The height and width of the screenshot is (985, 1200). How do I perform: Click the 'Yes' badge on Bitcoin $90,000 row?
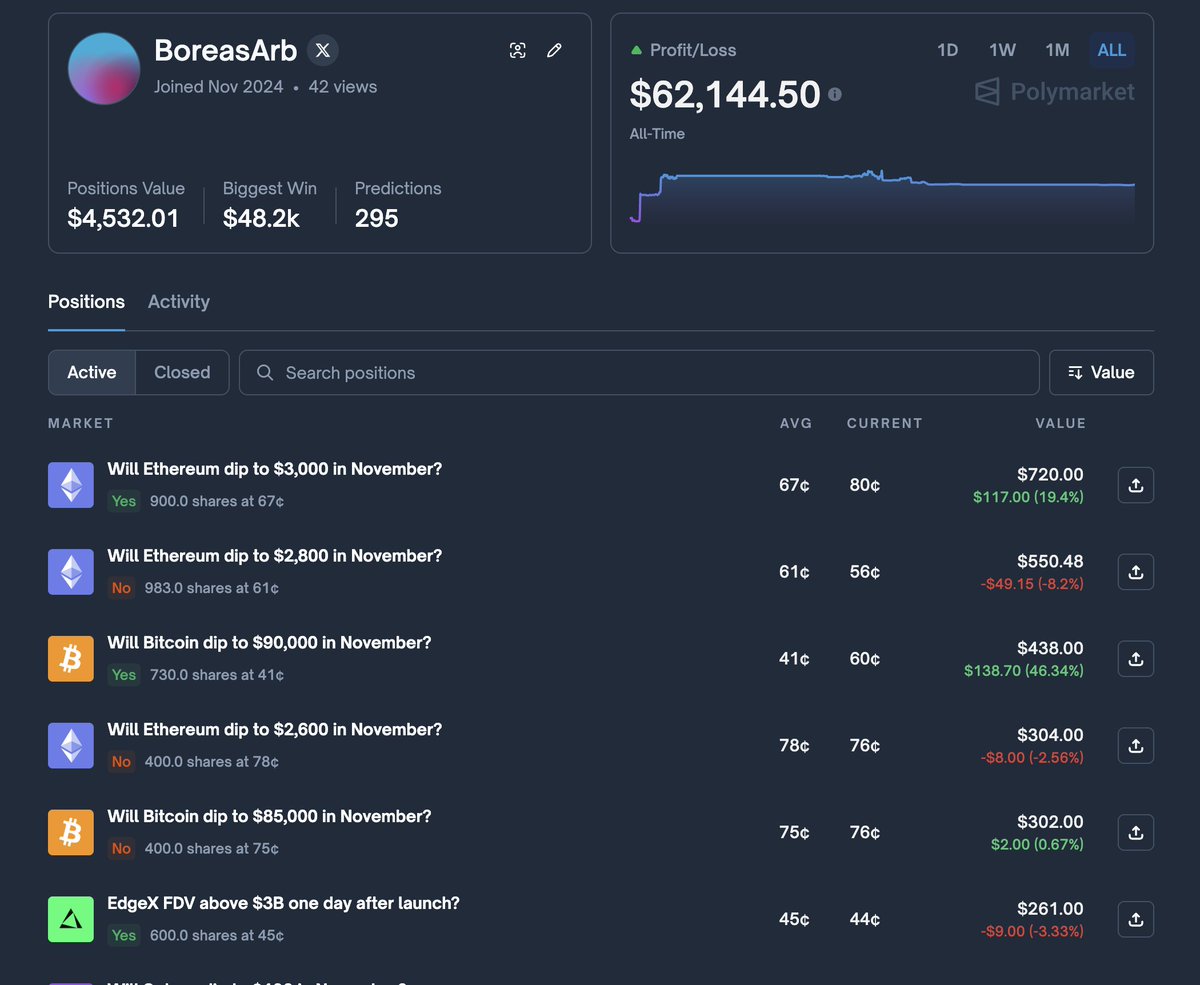click(124, 675)
